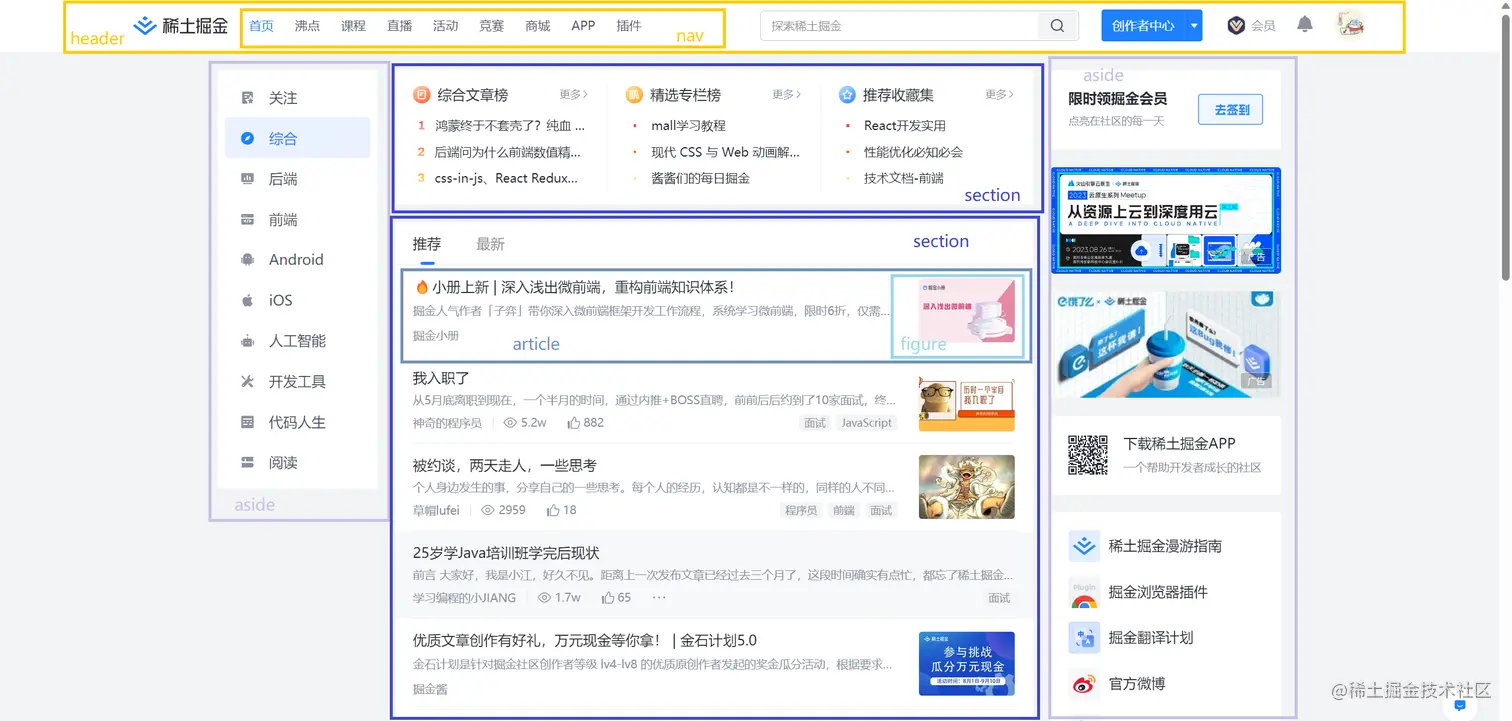Select 代码人生 category in sidebar
This screenshot has width=1512, height=721.
298,422
